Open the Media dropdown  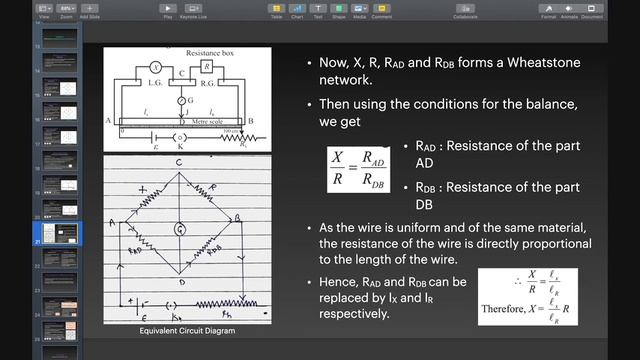[359, 9]
